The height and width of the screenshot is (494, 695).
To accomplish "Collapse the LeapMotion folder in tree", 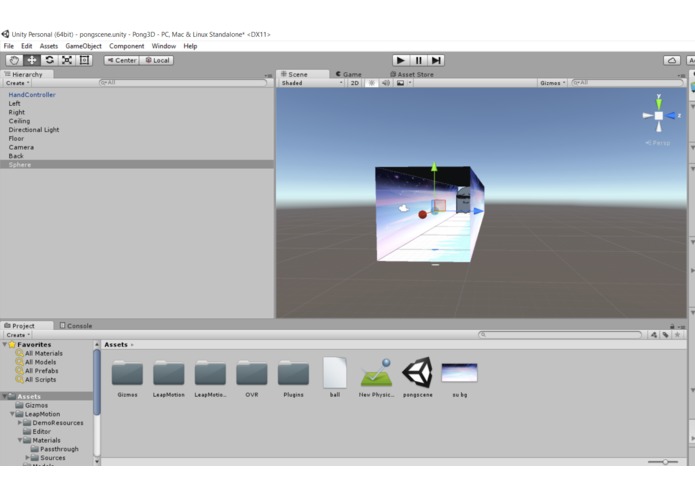I will (x=12, y=414).
